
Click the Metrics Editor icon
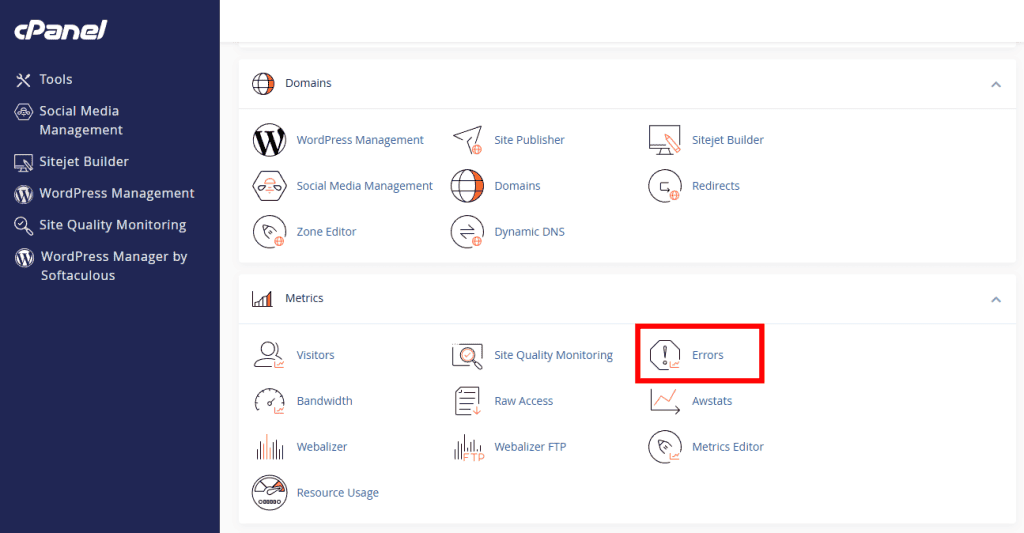[665, 447]
